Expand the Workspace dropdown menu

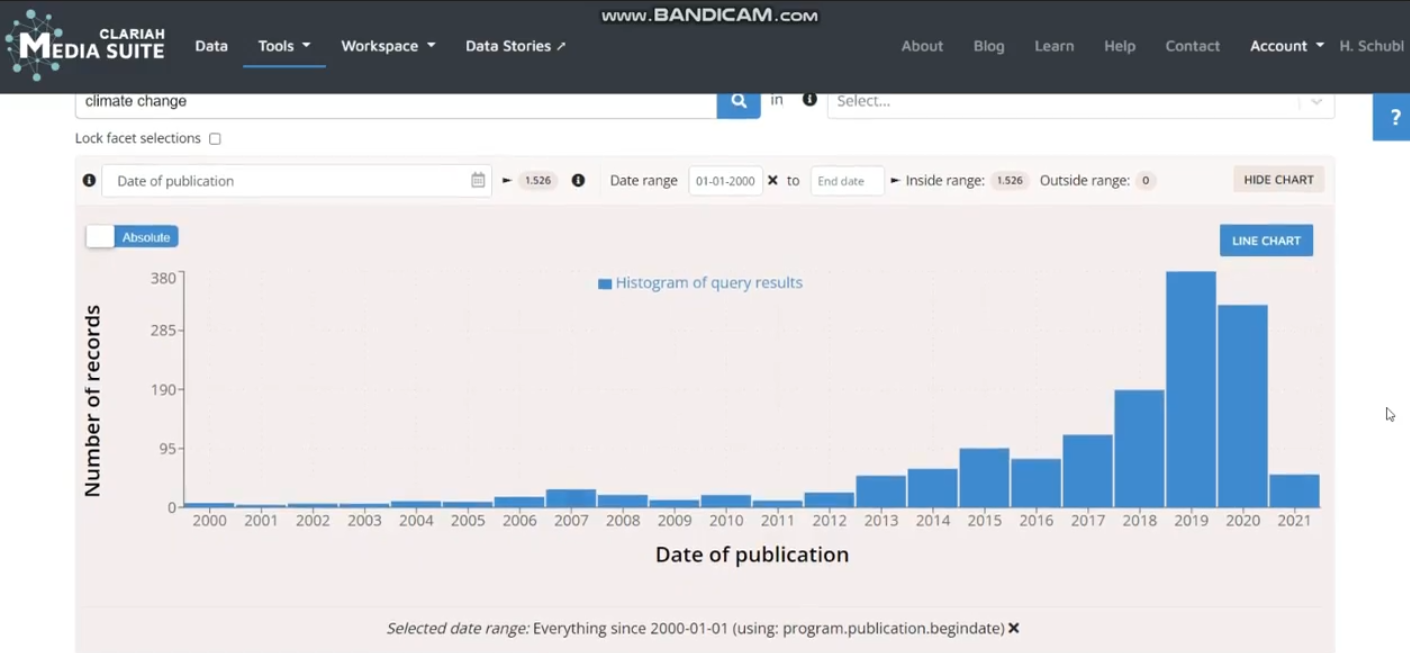(388, 46)
